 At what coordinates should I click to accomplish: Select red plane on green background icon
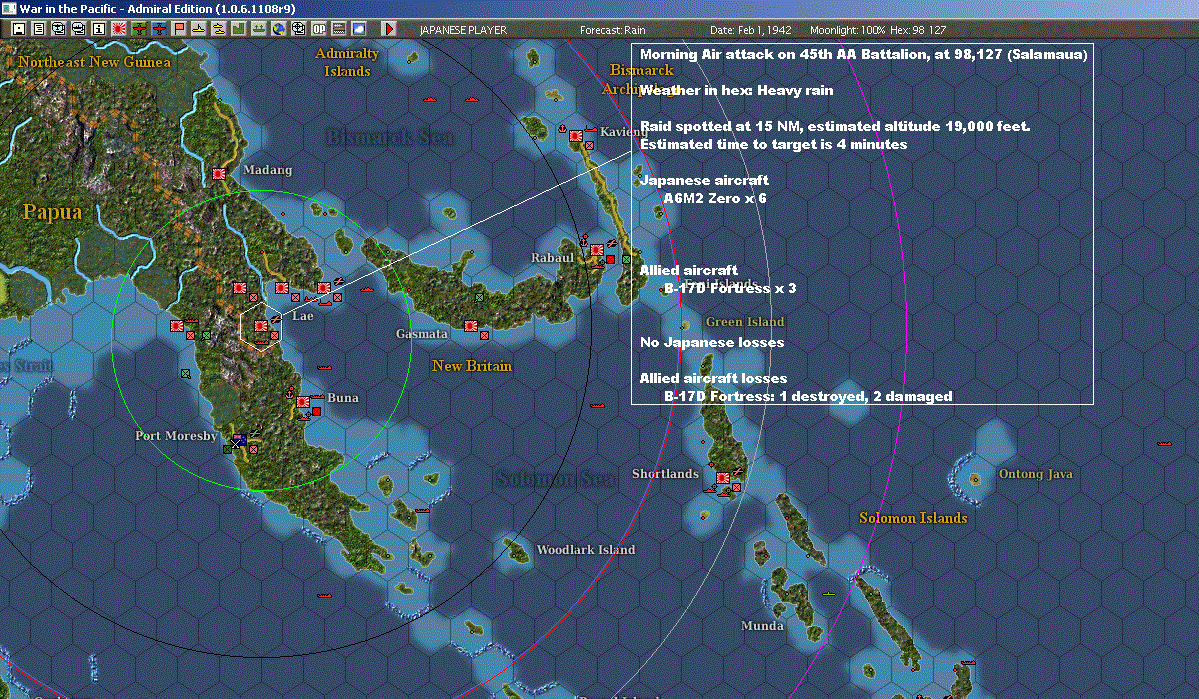tap(139, 29)
